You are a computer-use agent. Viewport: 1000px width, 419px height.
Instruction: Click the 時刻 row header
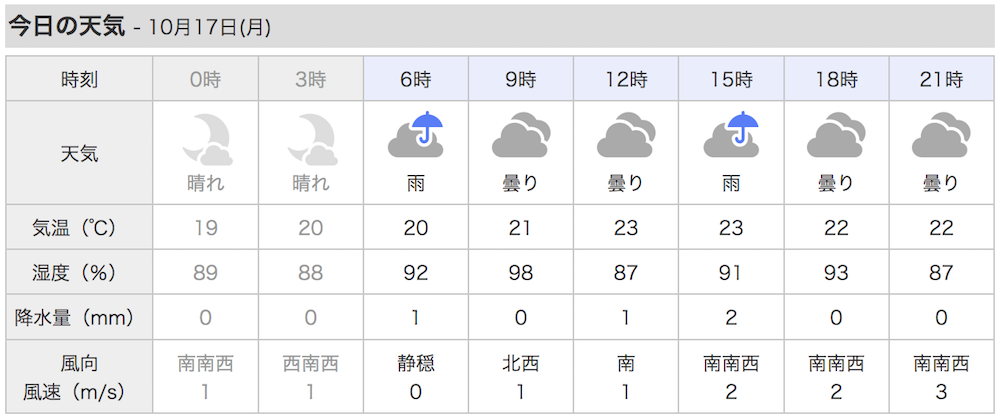[80, 78]
